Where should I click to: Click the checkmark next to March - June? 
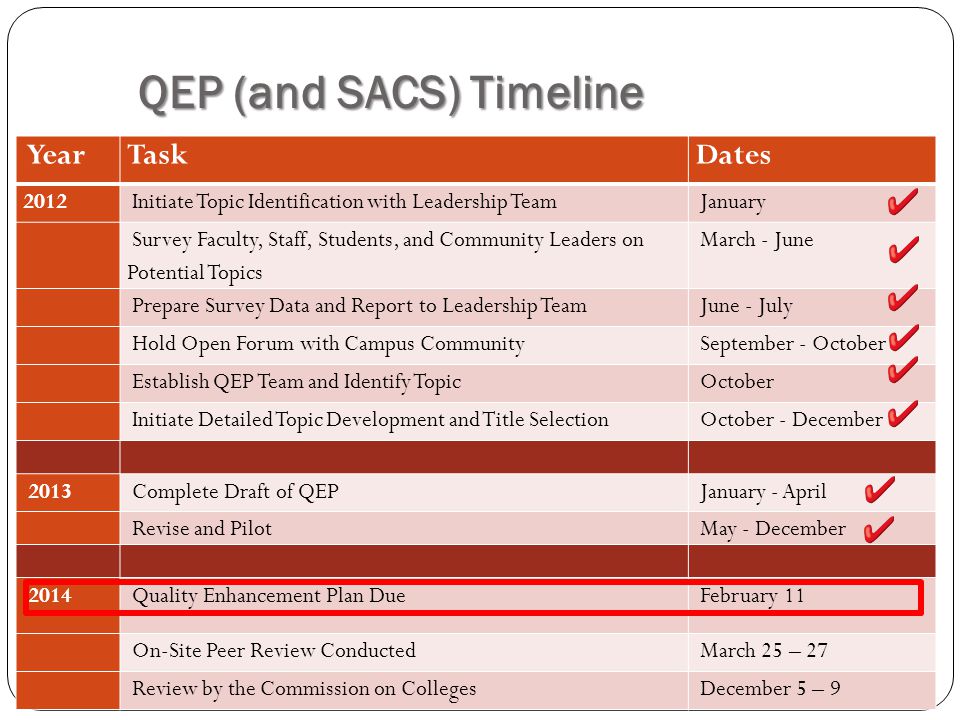pyautogui.click(x=904, y=249)
